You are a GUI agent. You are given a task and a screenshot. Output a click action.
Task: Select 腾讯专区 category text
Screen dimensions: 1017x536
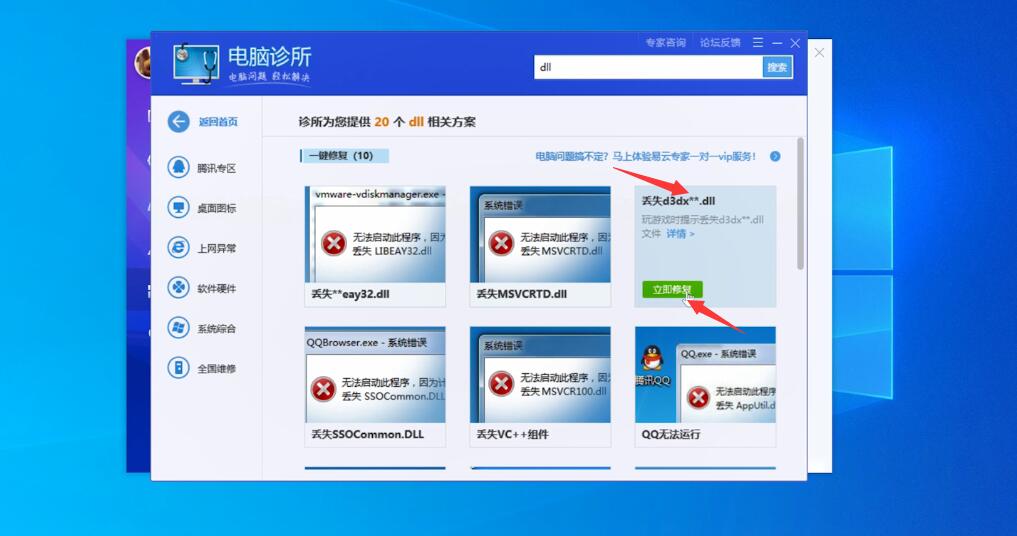click(217, 169)
